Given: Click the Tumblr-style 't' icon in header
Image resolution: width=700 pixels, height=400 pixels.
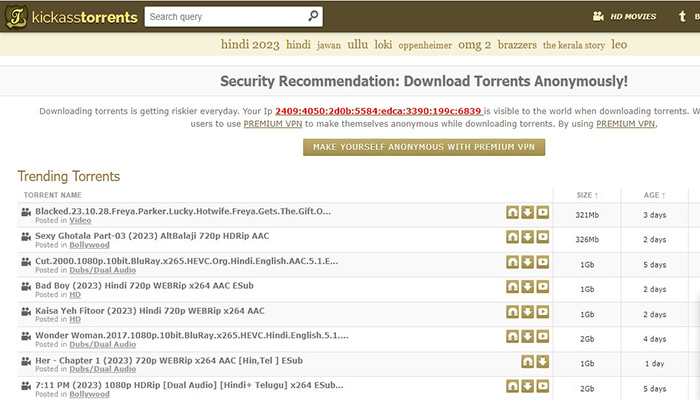Looking at the screenshot, I should tap(682, 17).
